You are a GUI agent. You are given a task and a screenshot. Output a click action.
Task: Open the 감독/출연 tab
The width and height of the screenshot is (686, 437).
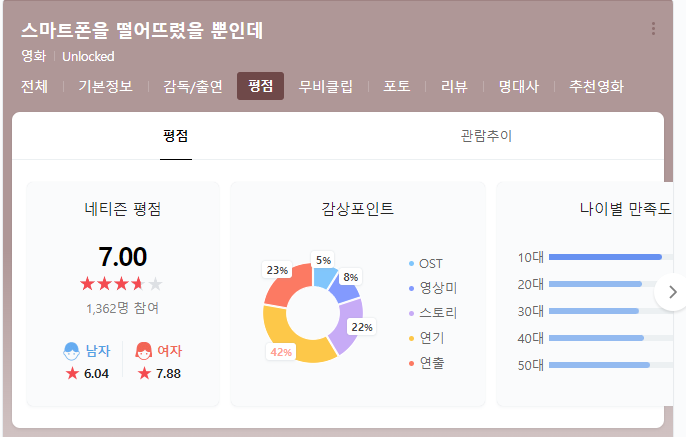pos(193,86)
